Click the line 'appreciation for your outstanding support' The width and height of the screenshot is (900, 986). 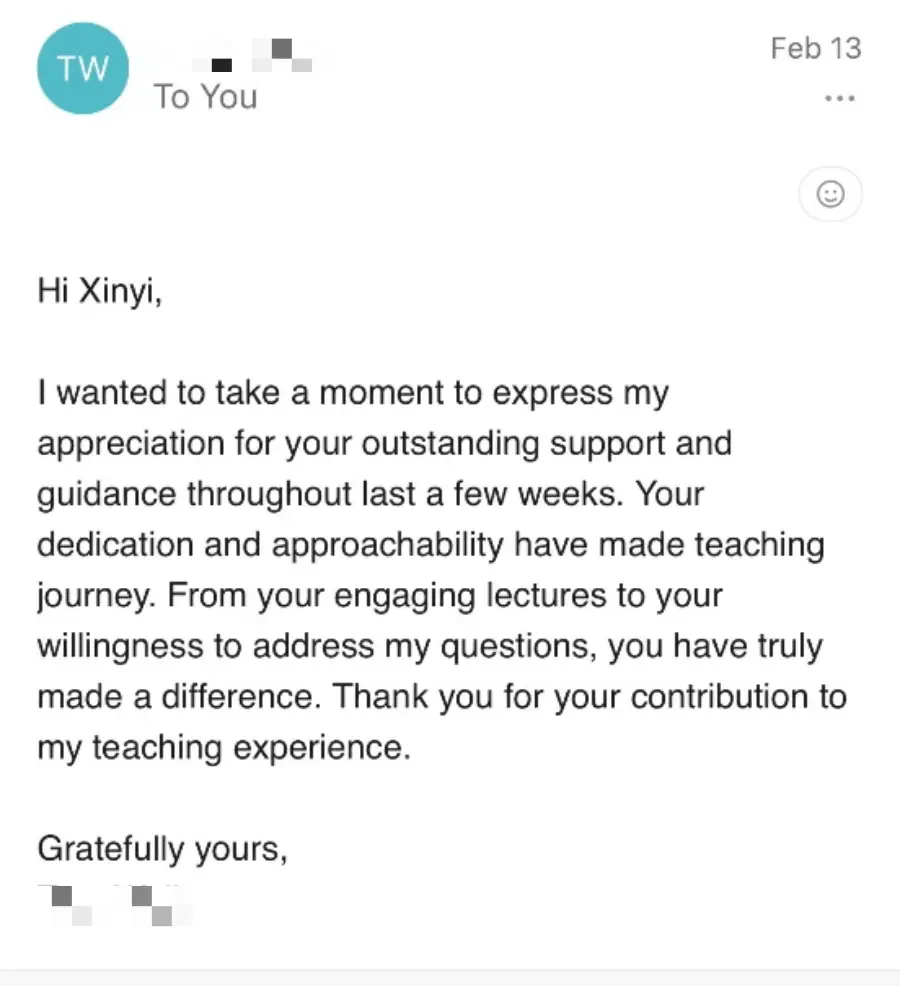click(385, 444)
